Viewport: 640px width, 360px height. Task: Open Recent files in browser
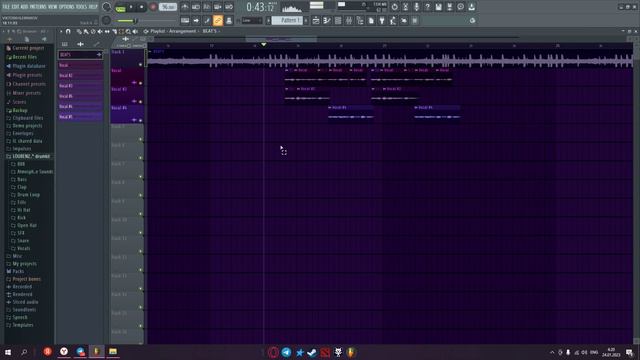pyautogui.click(x=22, y=57)
